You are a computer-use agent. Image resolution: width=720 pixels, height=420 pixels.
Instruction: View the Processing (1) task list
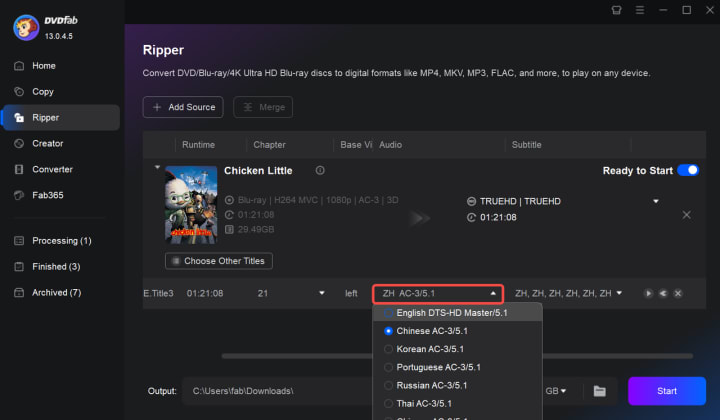pos(62,241)
